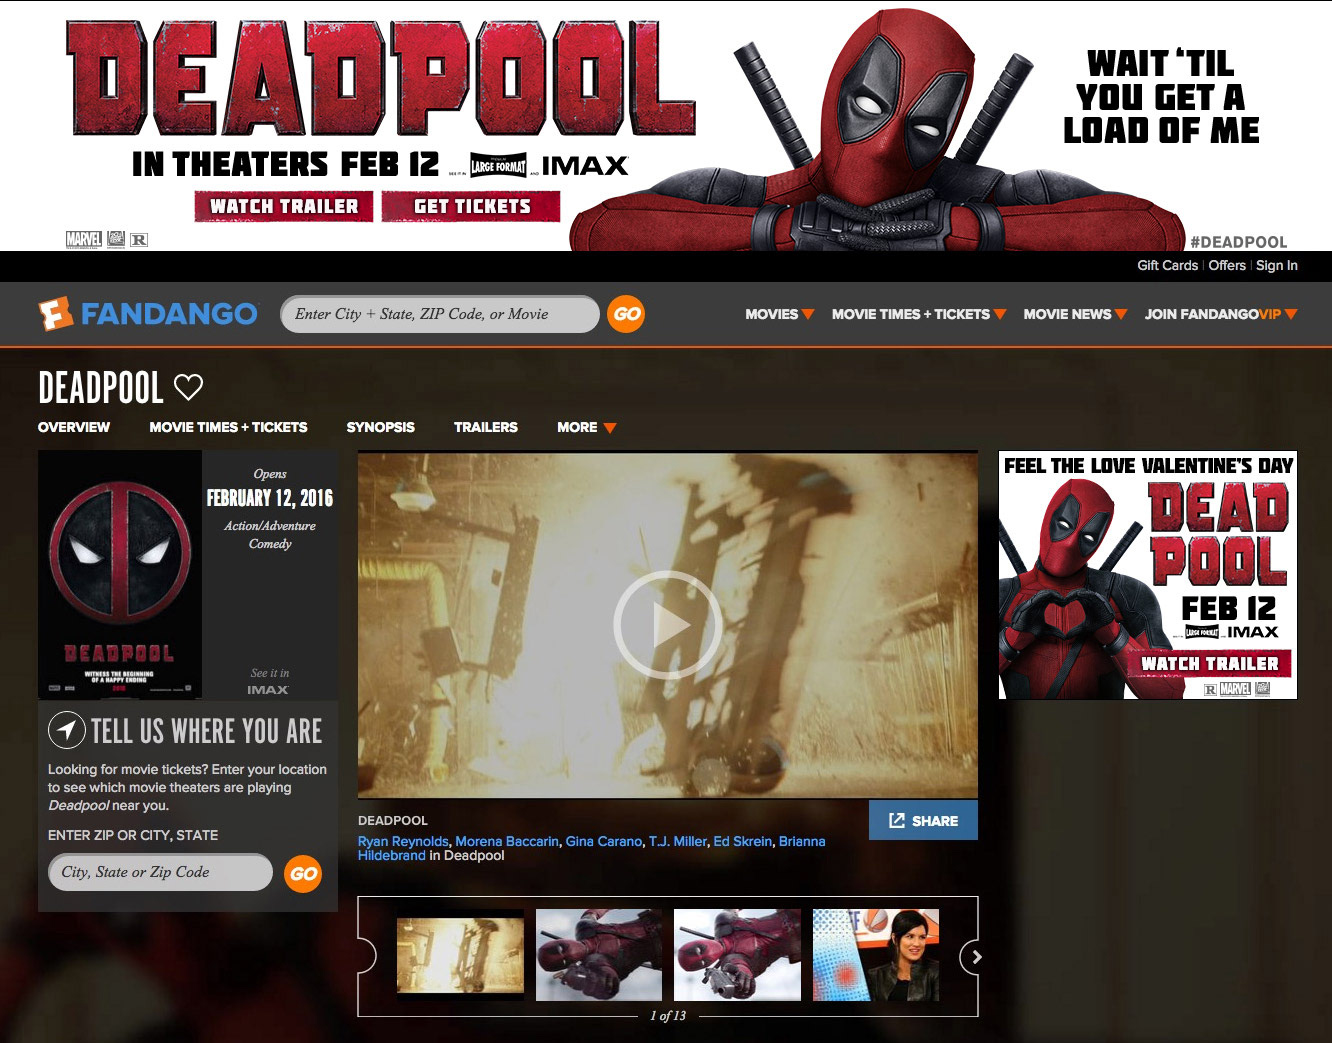Viewport: 1332px width, 1043px height.
Task: Click the Ryan Reynolds cast link
Action: pyautogui.click(x=403, y=841)
